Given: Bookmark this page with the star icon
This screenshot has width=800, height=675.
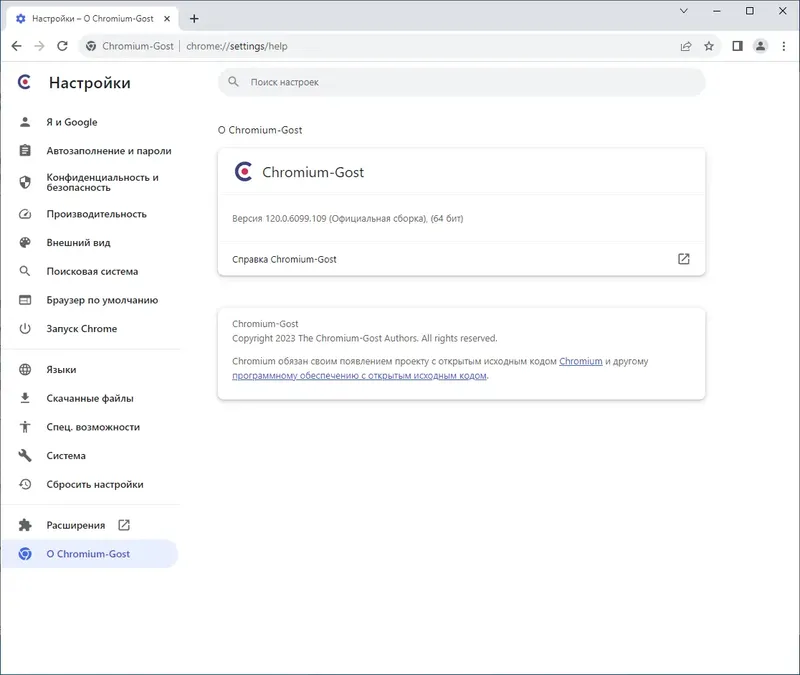Looking at the screenshot, I should (710, 46).
